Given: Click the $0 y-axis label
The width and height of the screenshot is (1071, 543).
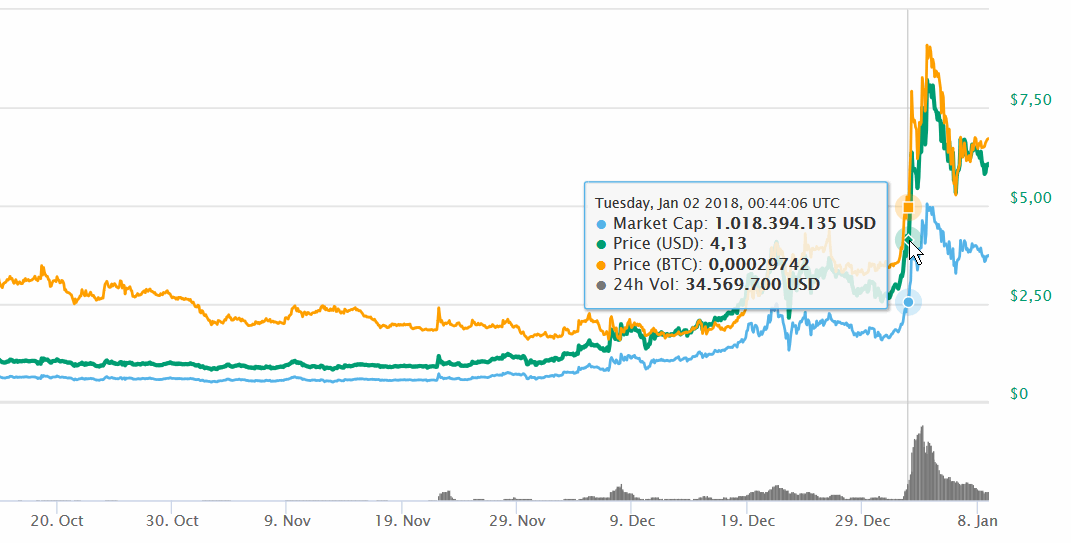Looking at the screenshot, I should [1018, 394].
